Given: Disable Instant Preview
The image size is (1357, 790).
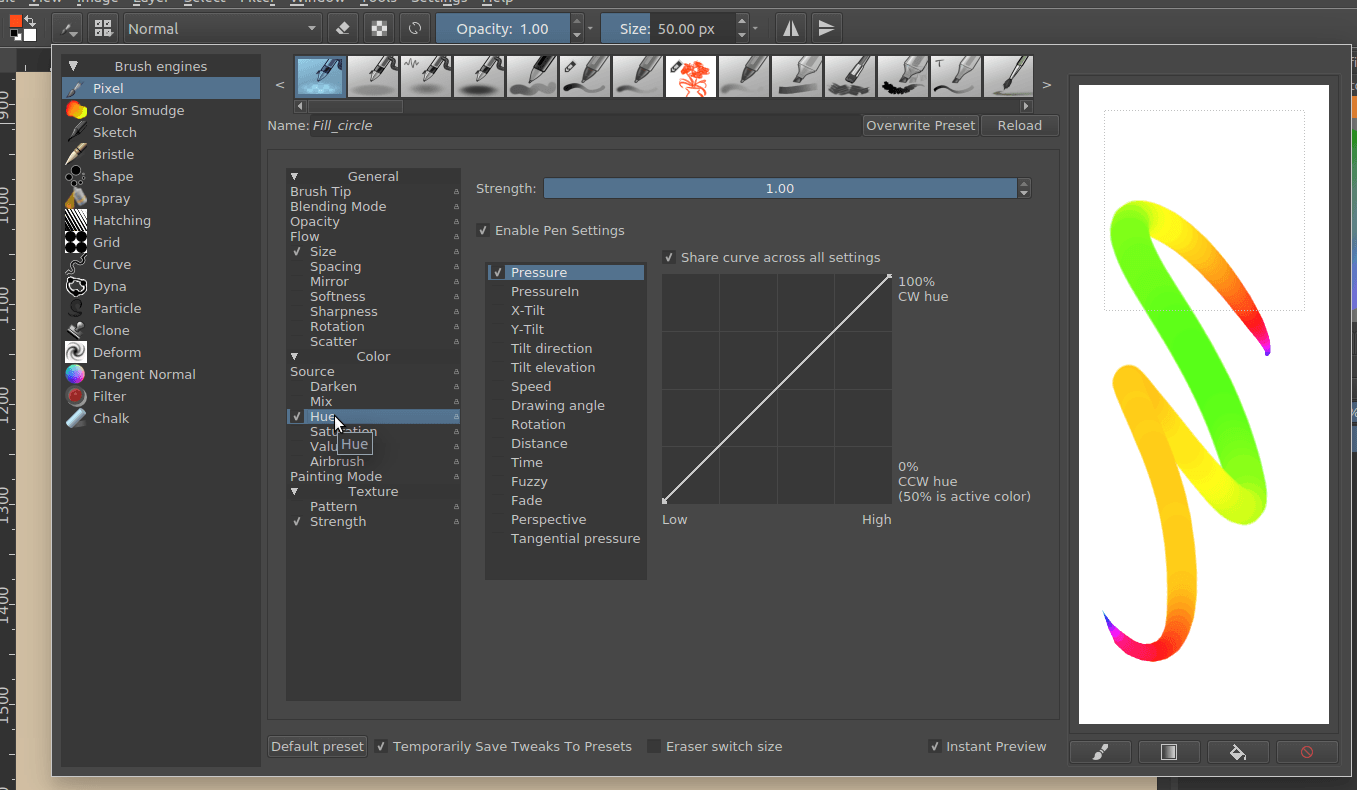Looking at the screenshot, I should tap(935, 746).
